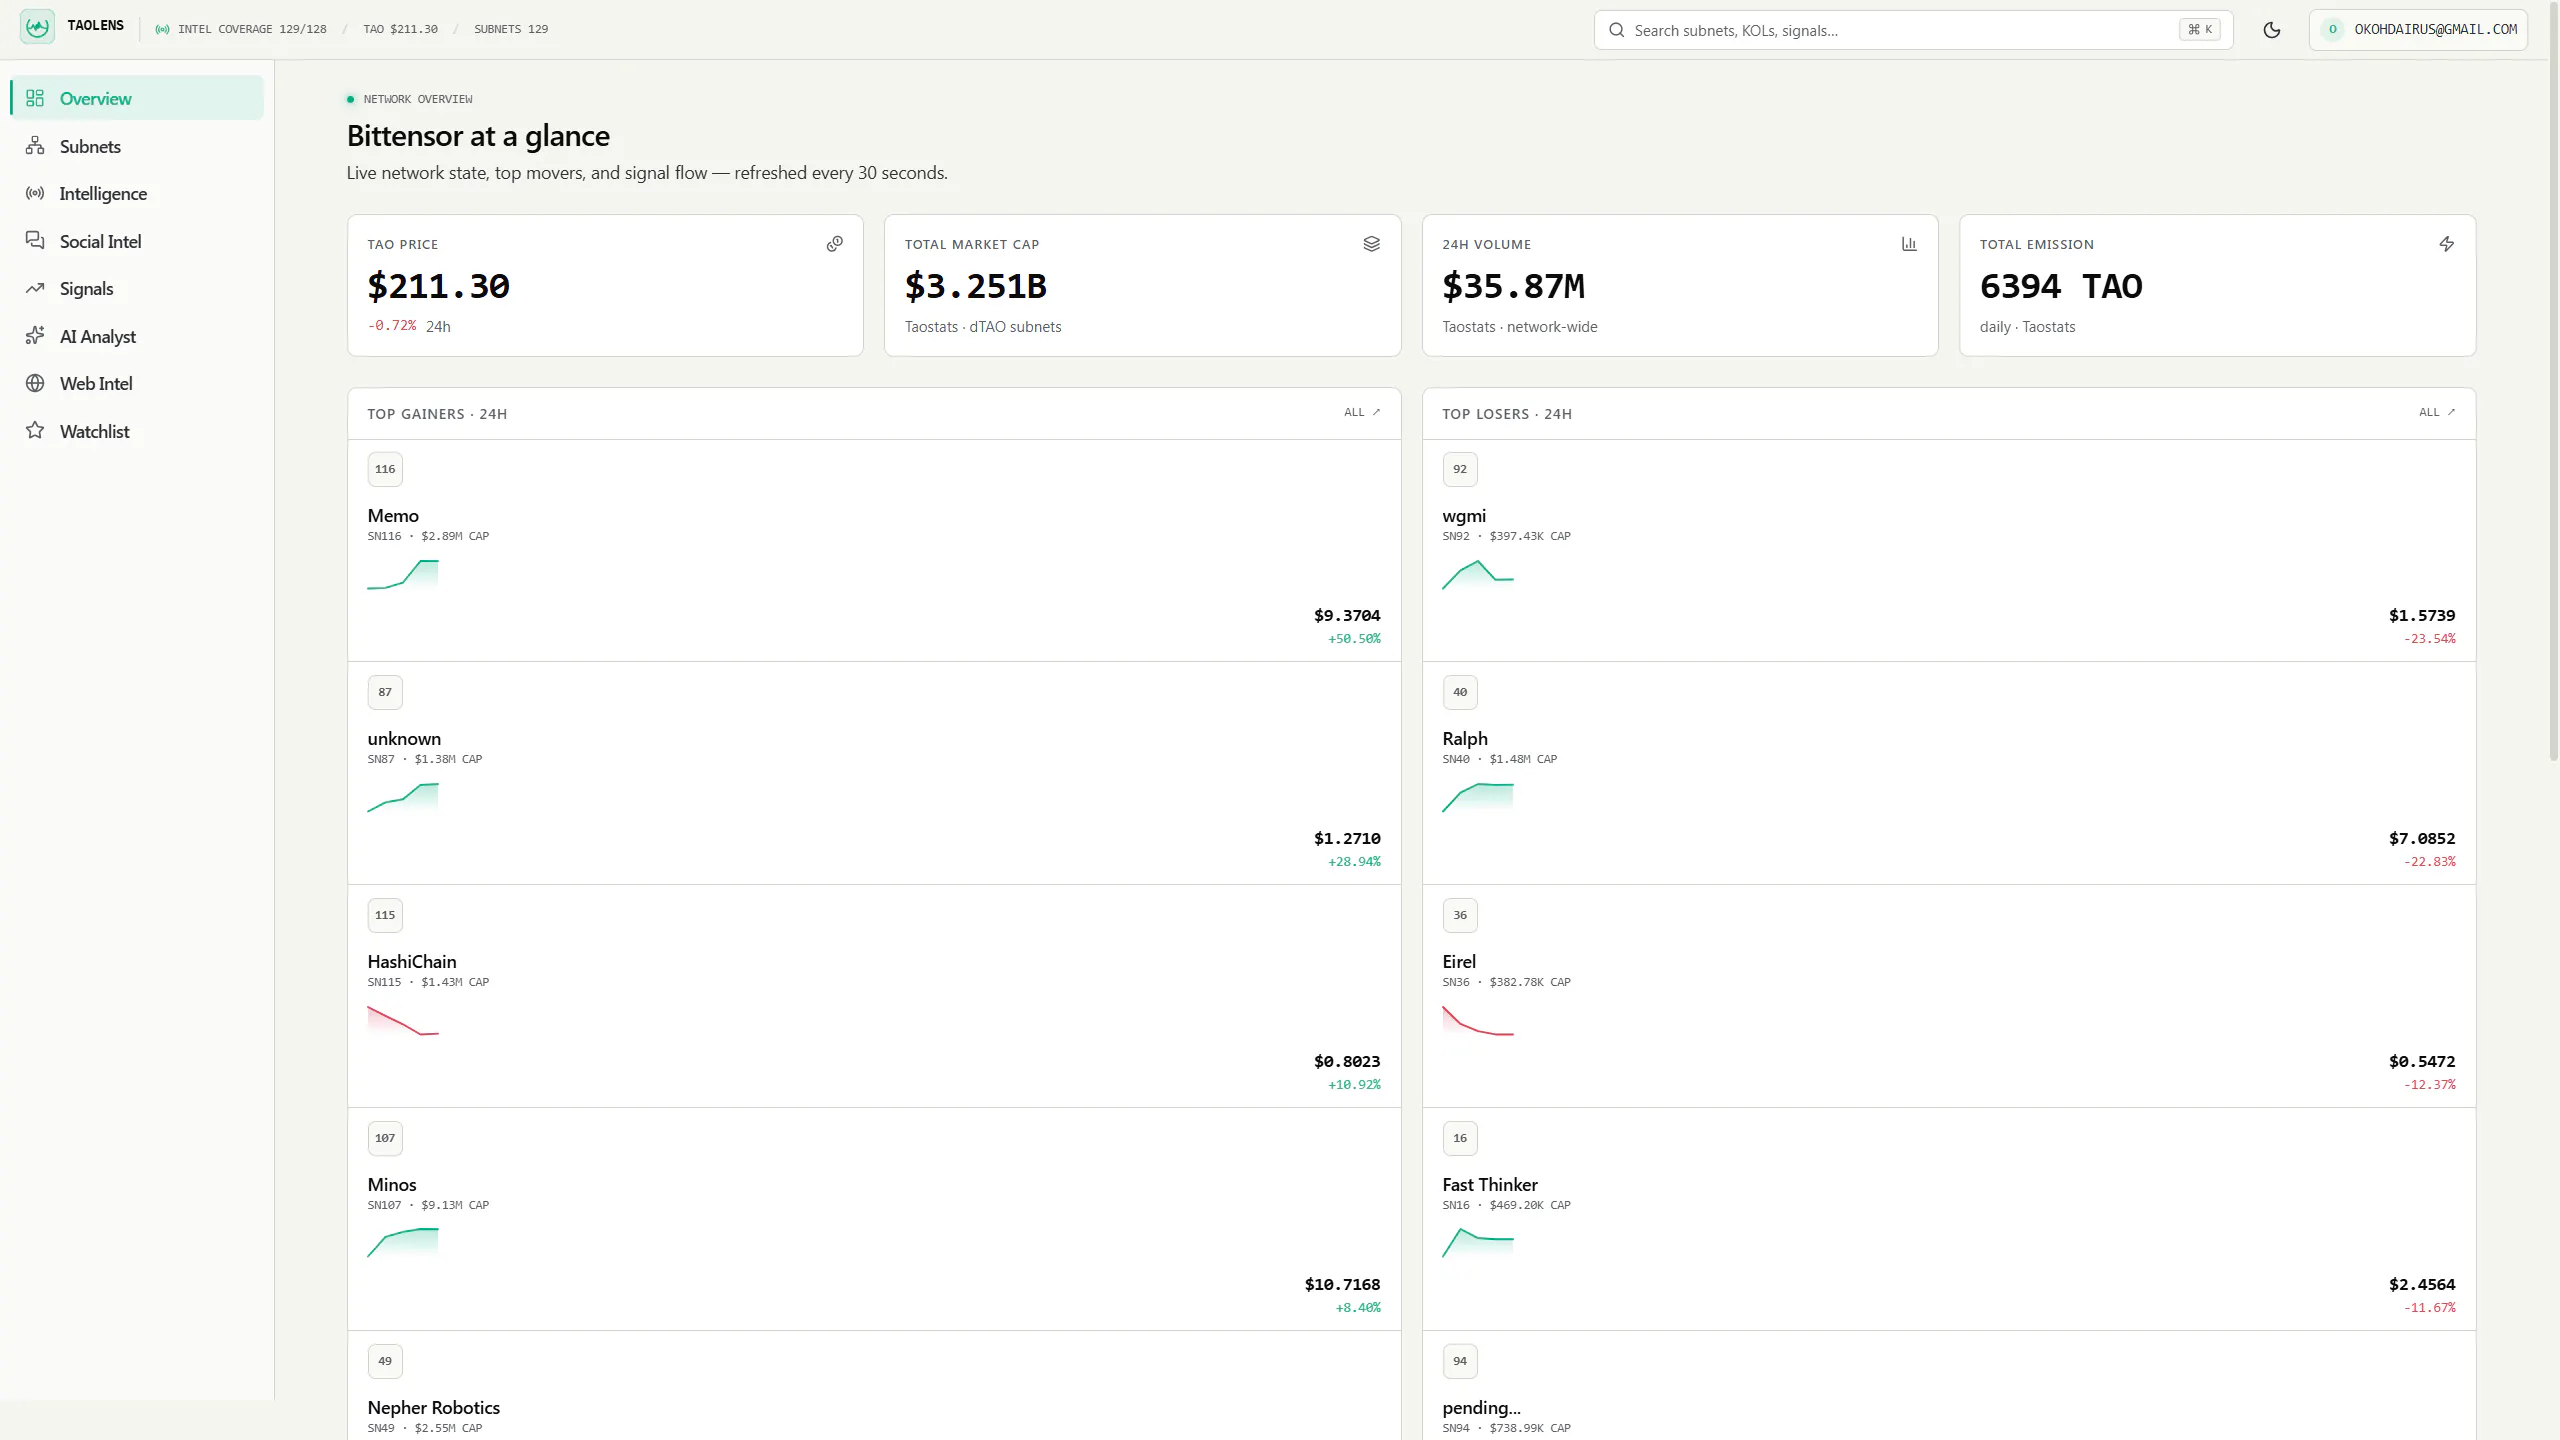This screenshot has width=2560, height=1440.
Task: Click the 36 subnet number badge
Action: click(x=1460, y=915)
